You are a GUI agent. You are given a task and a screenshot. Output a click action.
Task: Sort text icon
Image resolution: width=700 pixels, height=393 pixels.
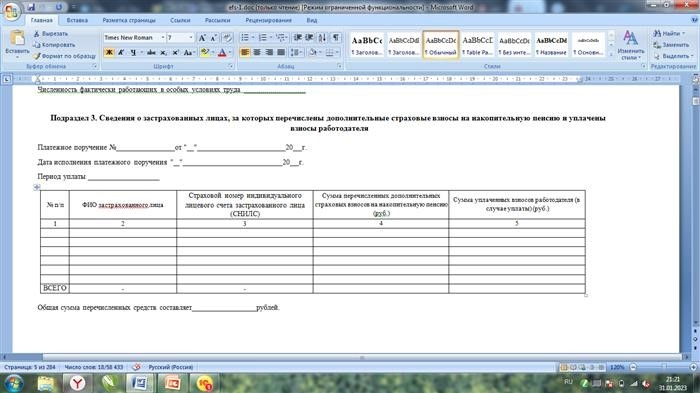322,38
